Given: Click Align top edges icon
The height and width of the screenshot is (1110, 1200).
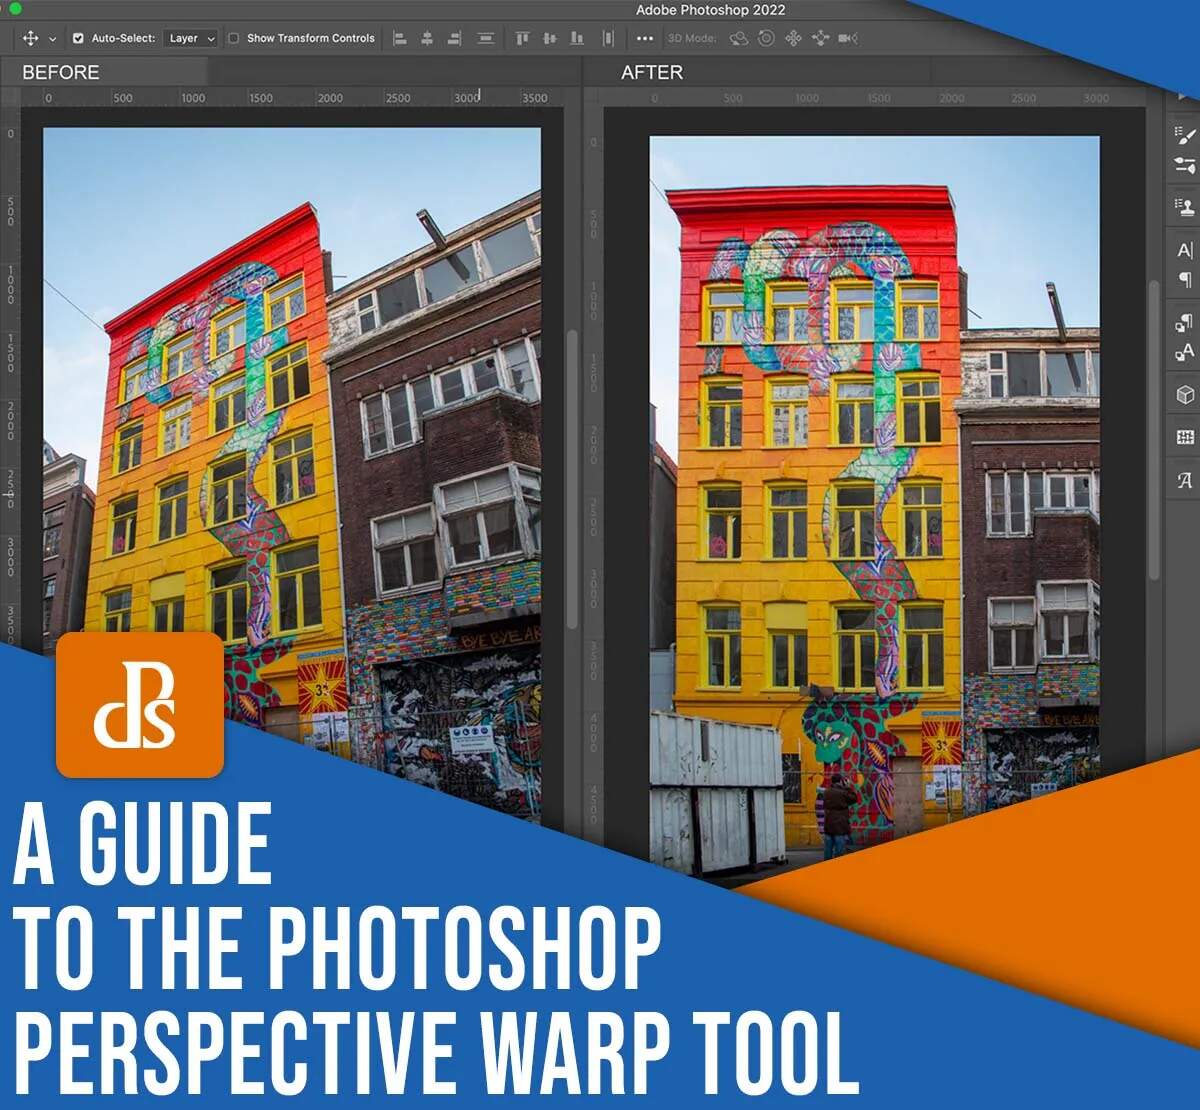Looking at the screenshot, I should pos(522,38).
